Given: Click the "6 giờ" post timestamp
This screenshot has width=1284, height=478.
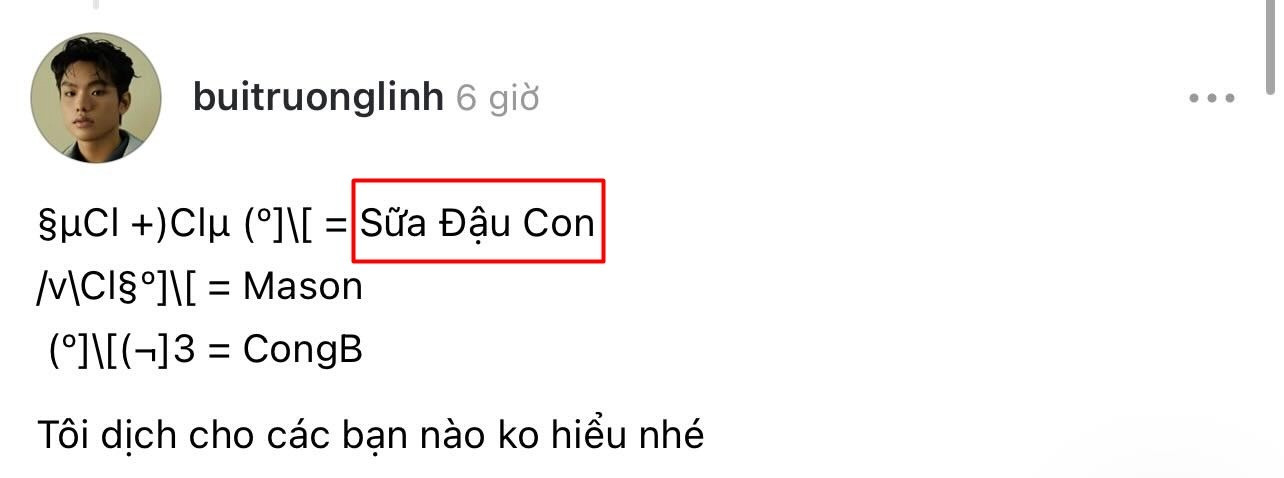Looking at the screenshot, I should point(497,98).
